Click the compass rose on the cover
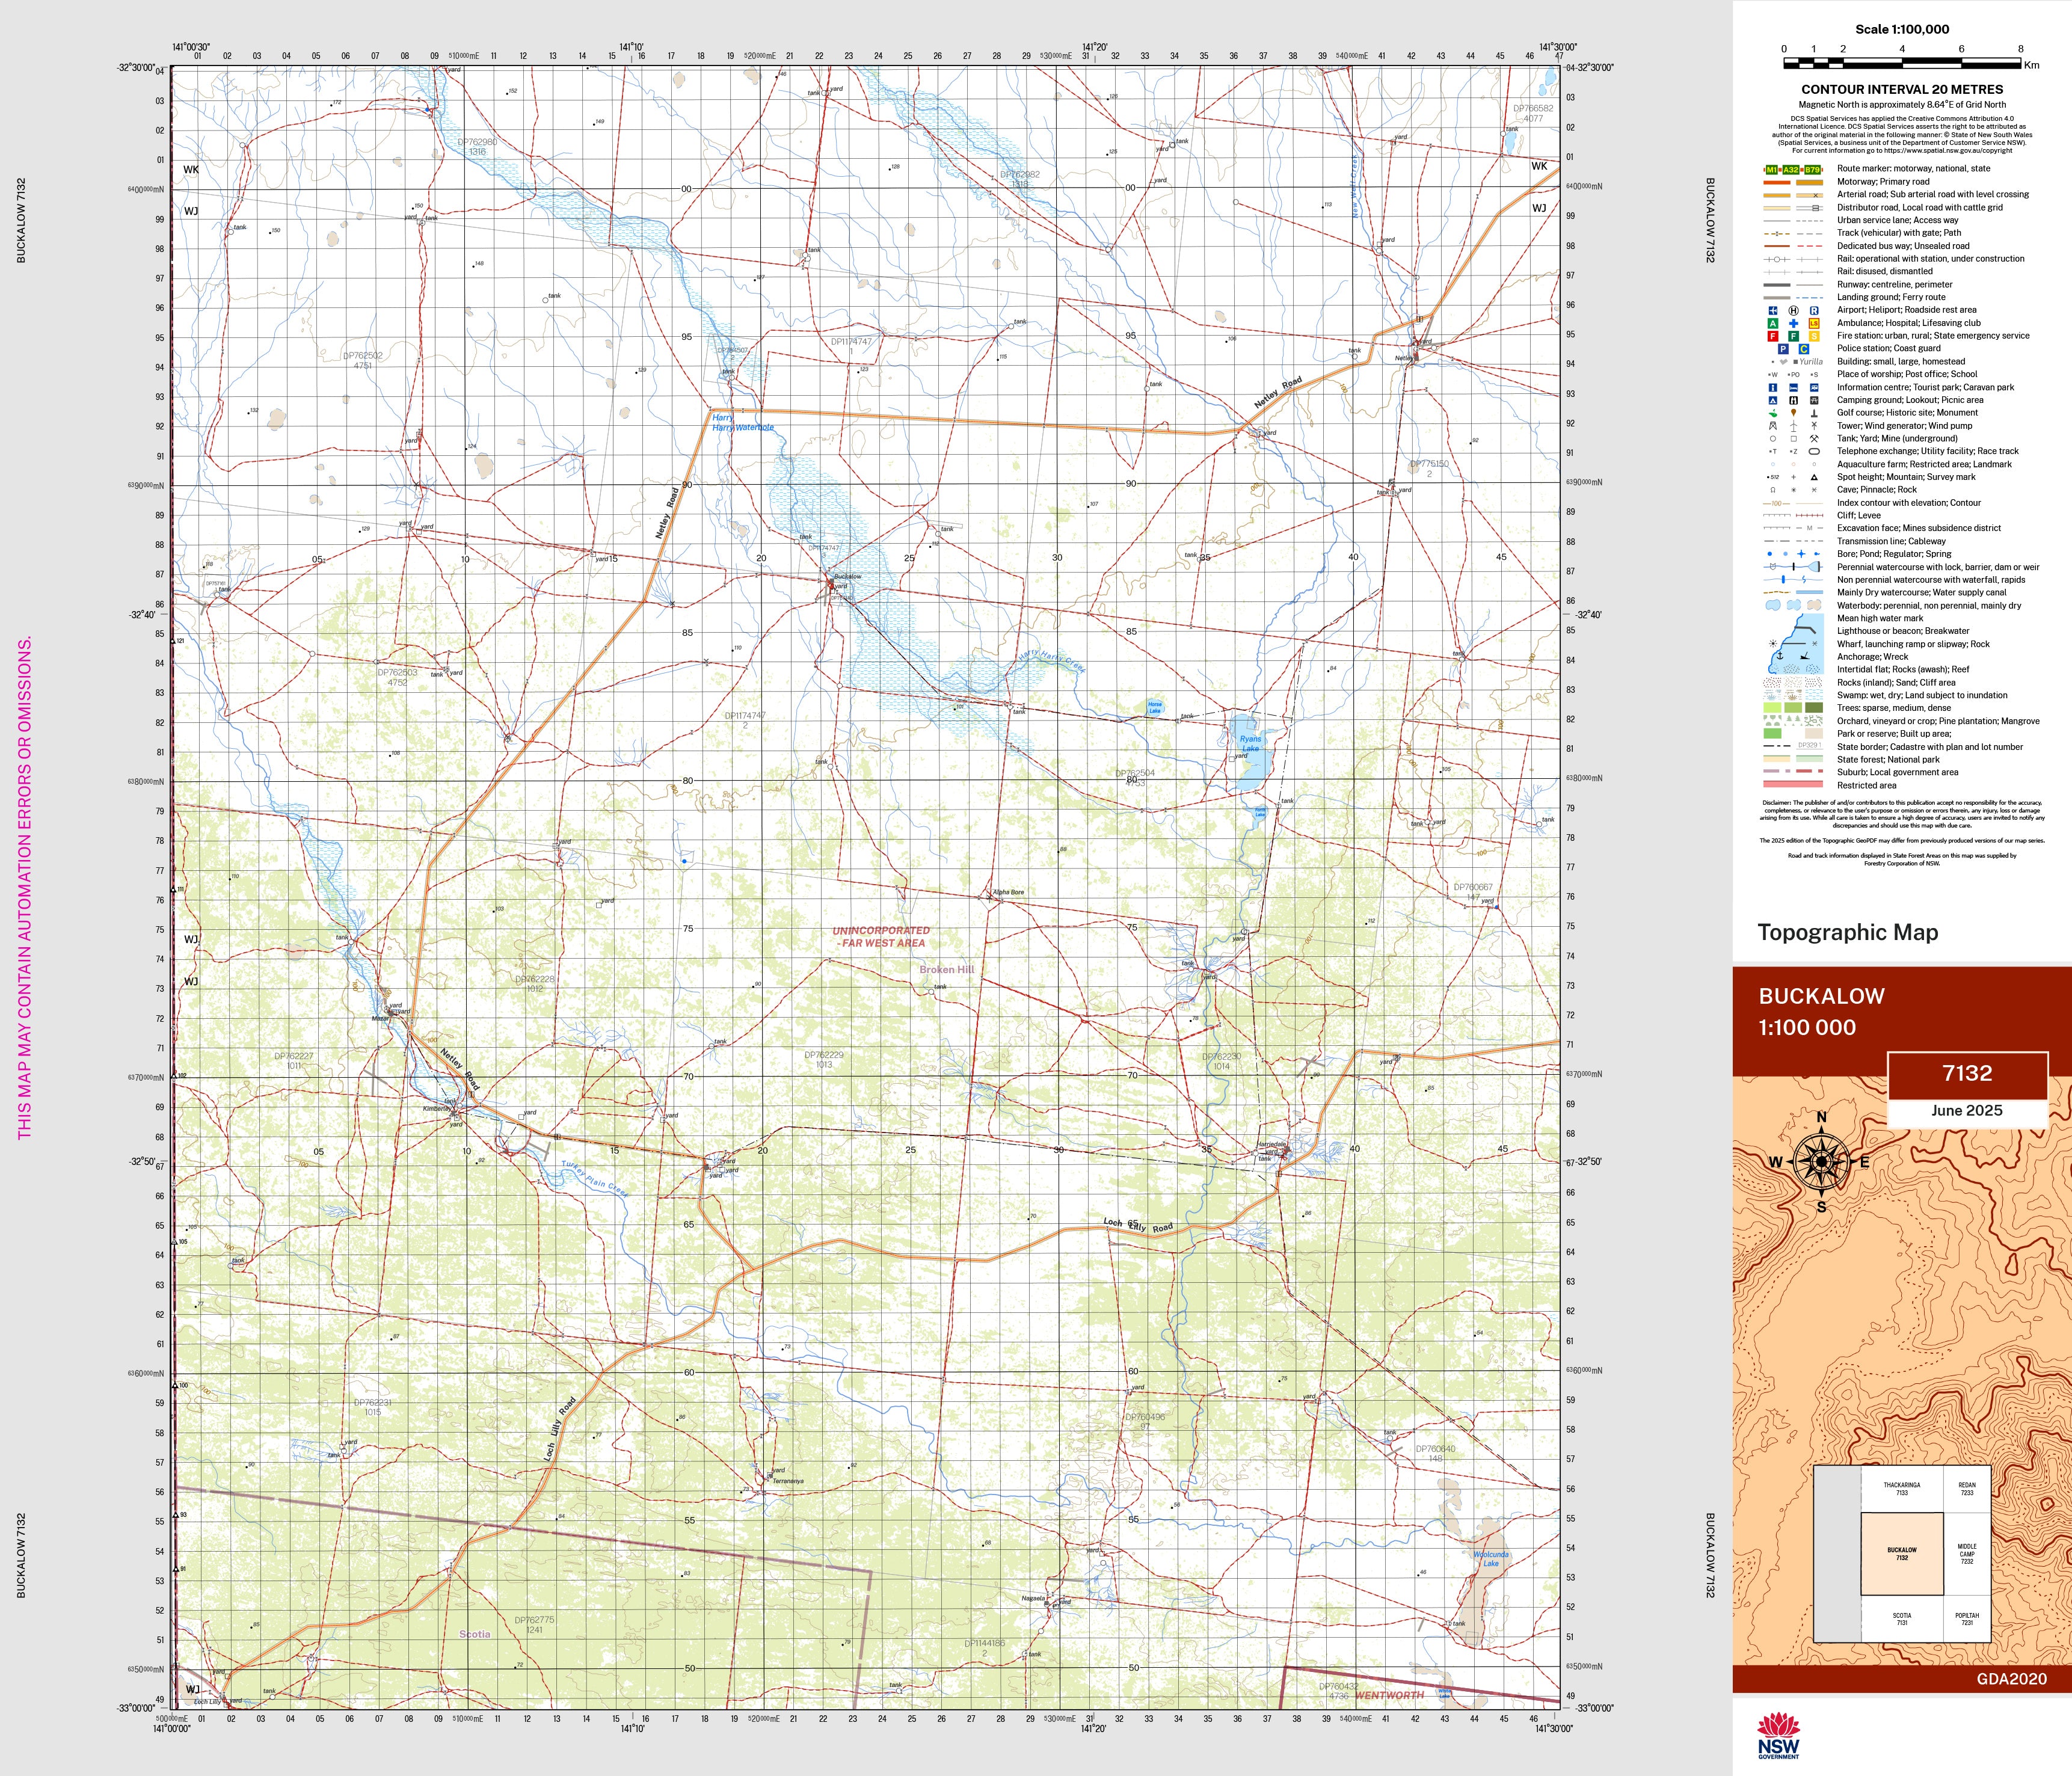 tap(1821, 1162)
